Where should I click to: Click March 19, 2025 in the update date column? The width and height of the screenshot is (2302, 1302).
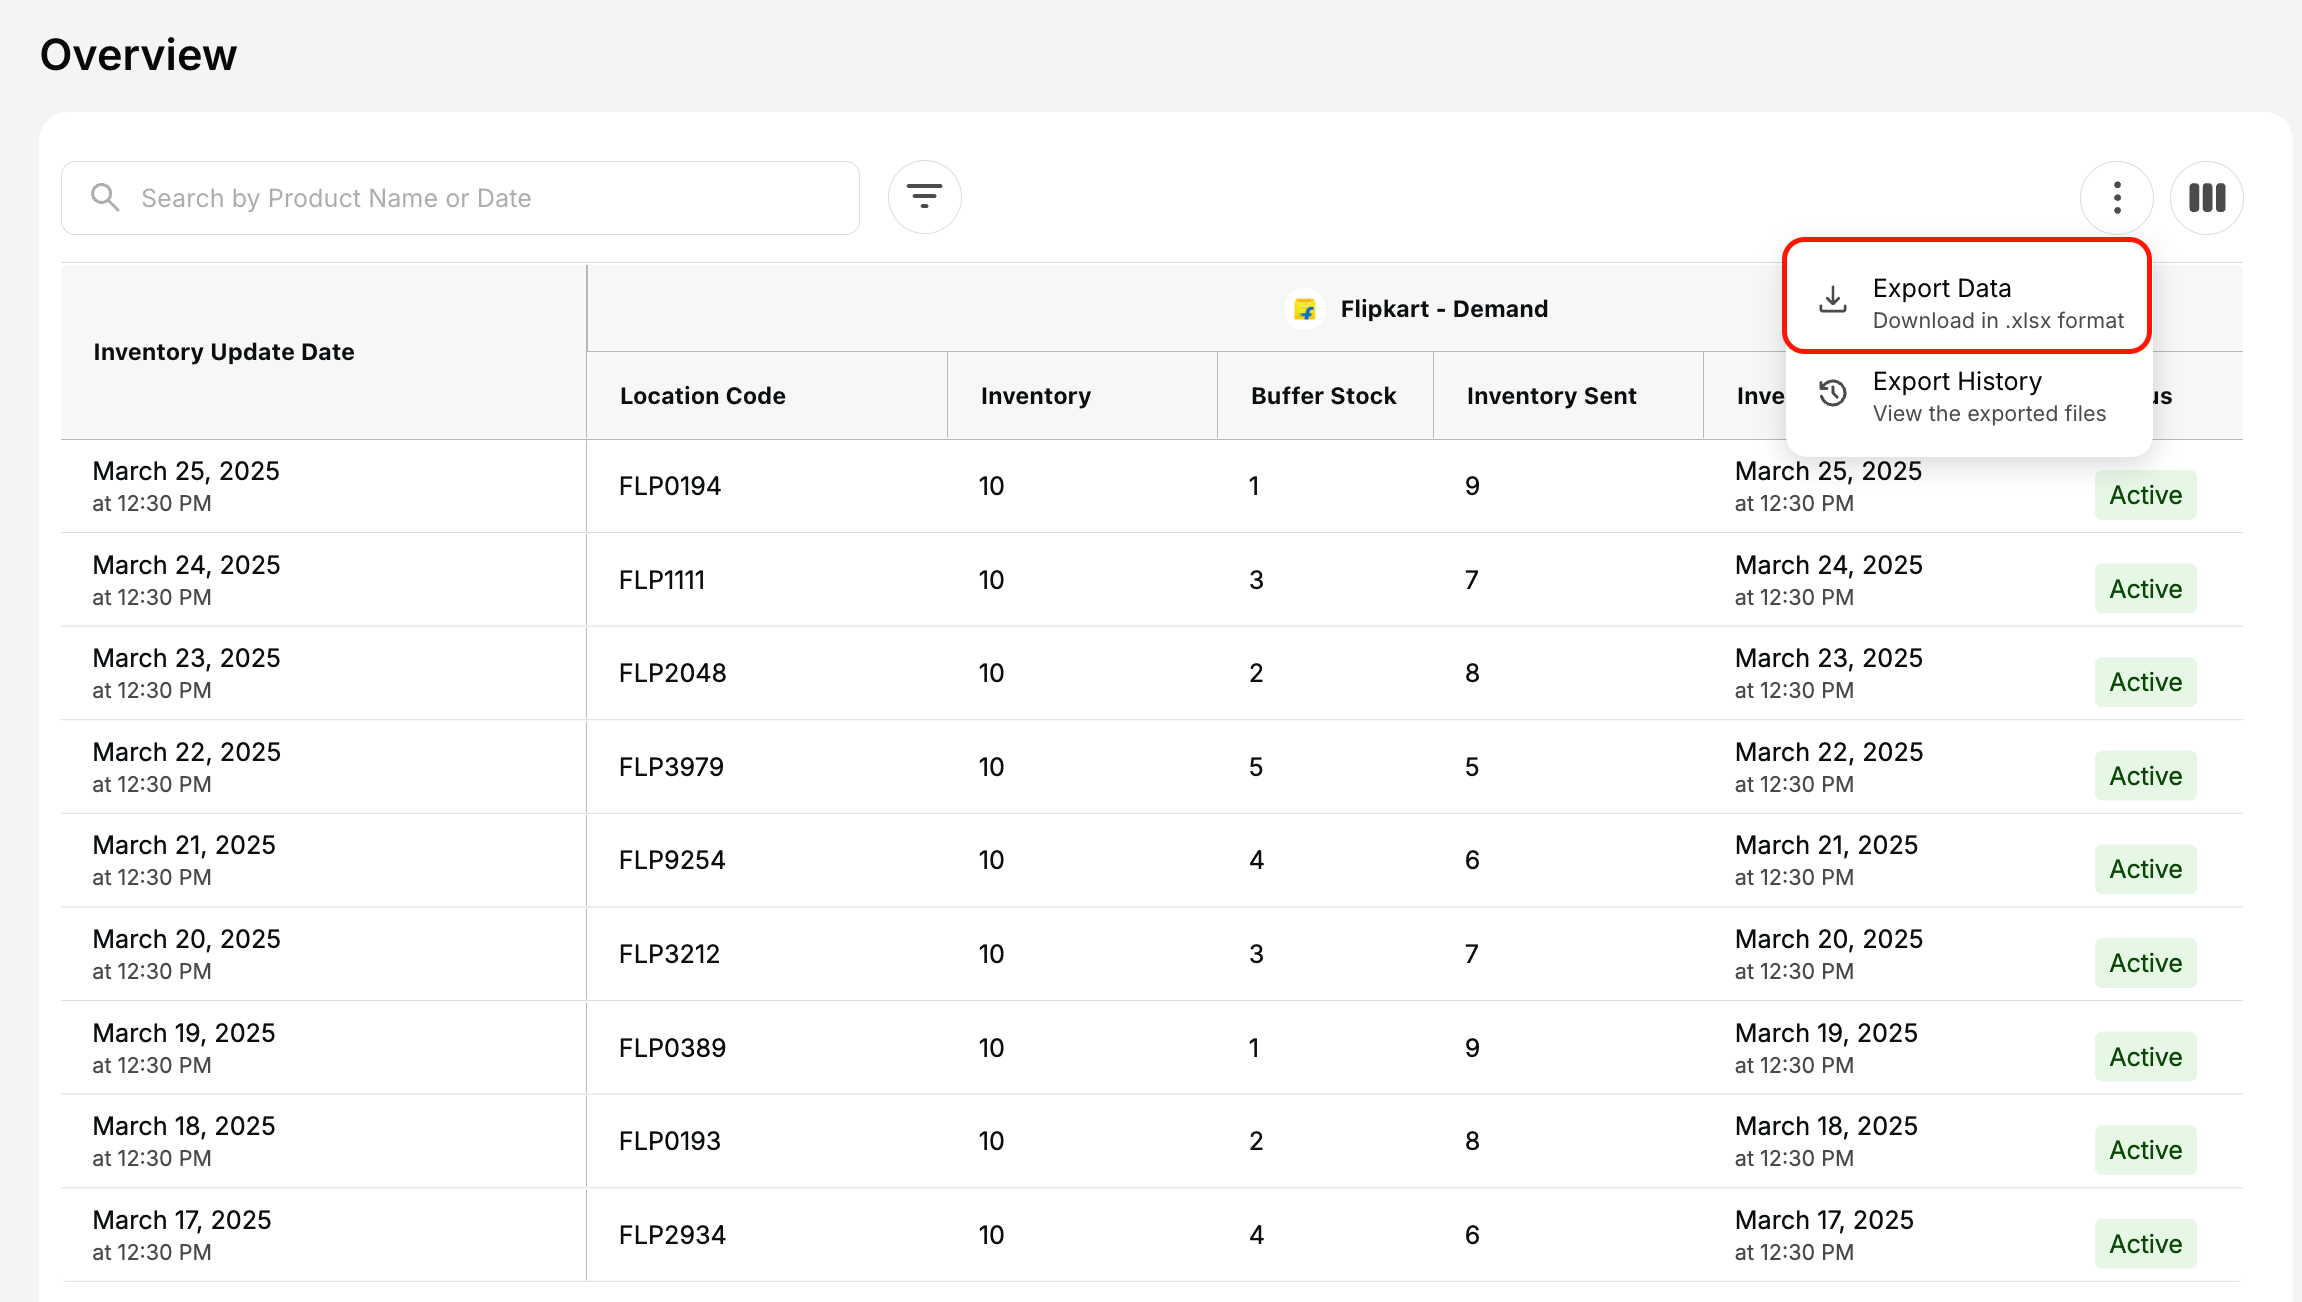point(184,1033)
